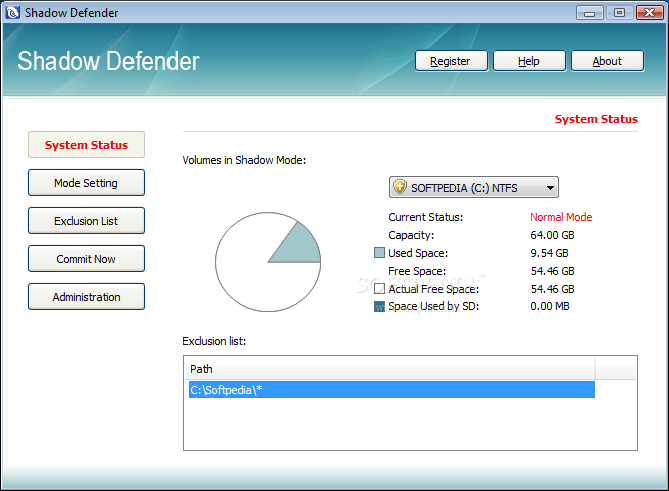669x491 pixels.
Task: Open the Exclusion List section
Action: (86, 221)
